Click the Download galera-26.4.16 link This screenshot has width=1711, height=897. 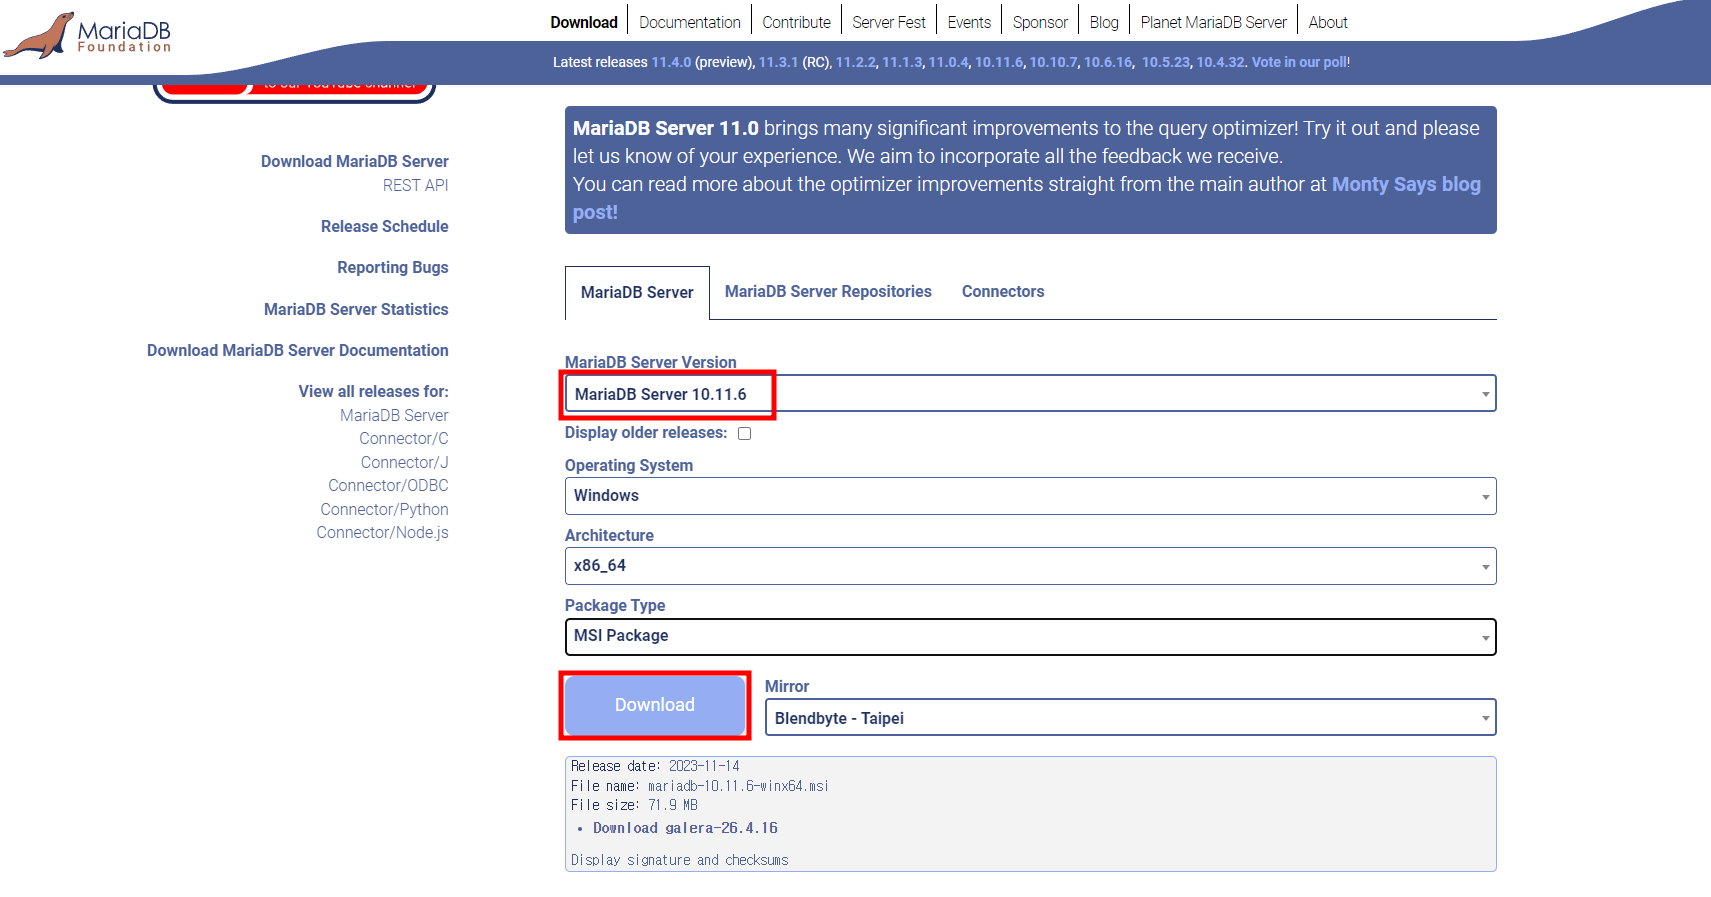tap(685, 828)
